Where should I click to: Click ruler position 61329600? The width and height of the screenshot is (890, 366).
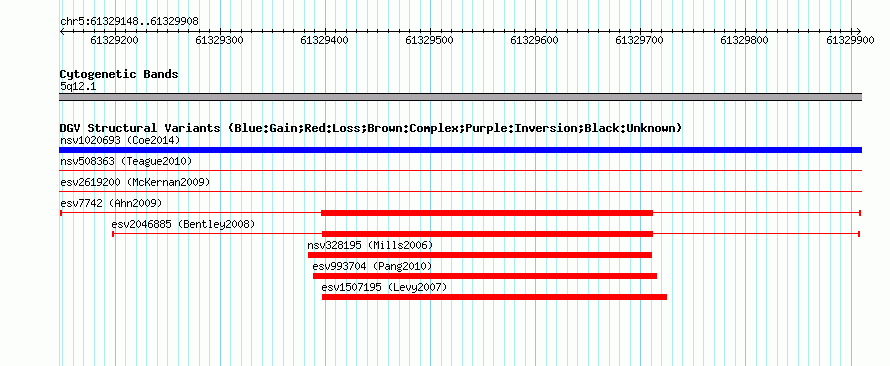point(535,40)
